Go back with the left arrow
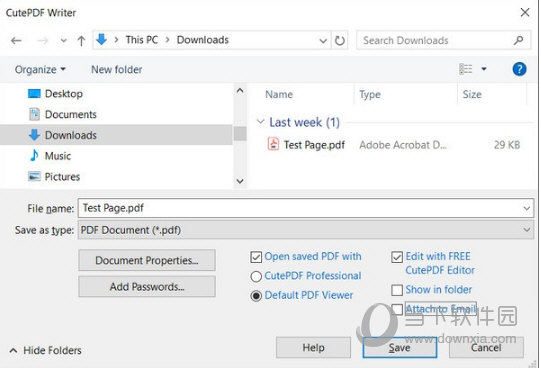Screen dimensions: 541x368 coord(16,41)
